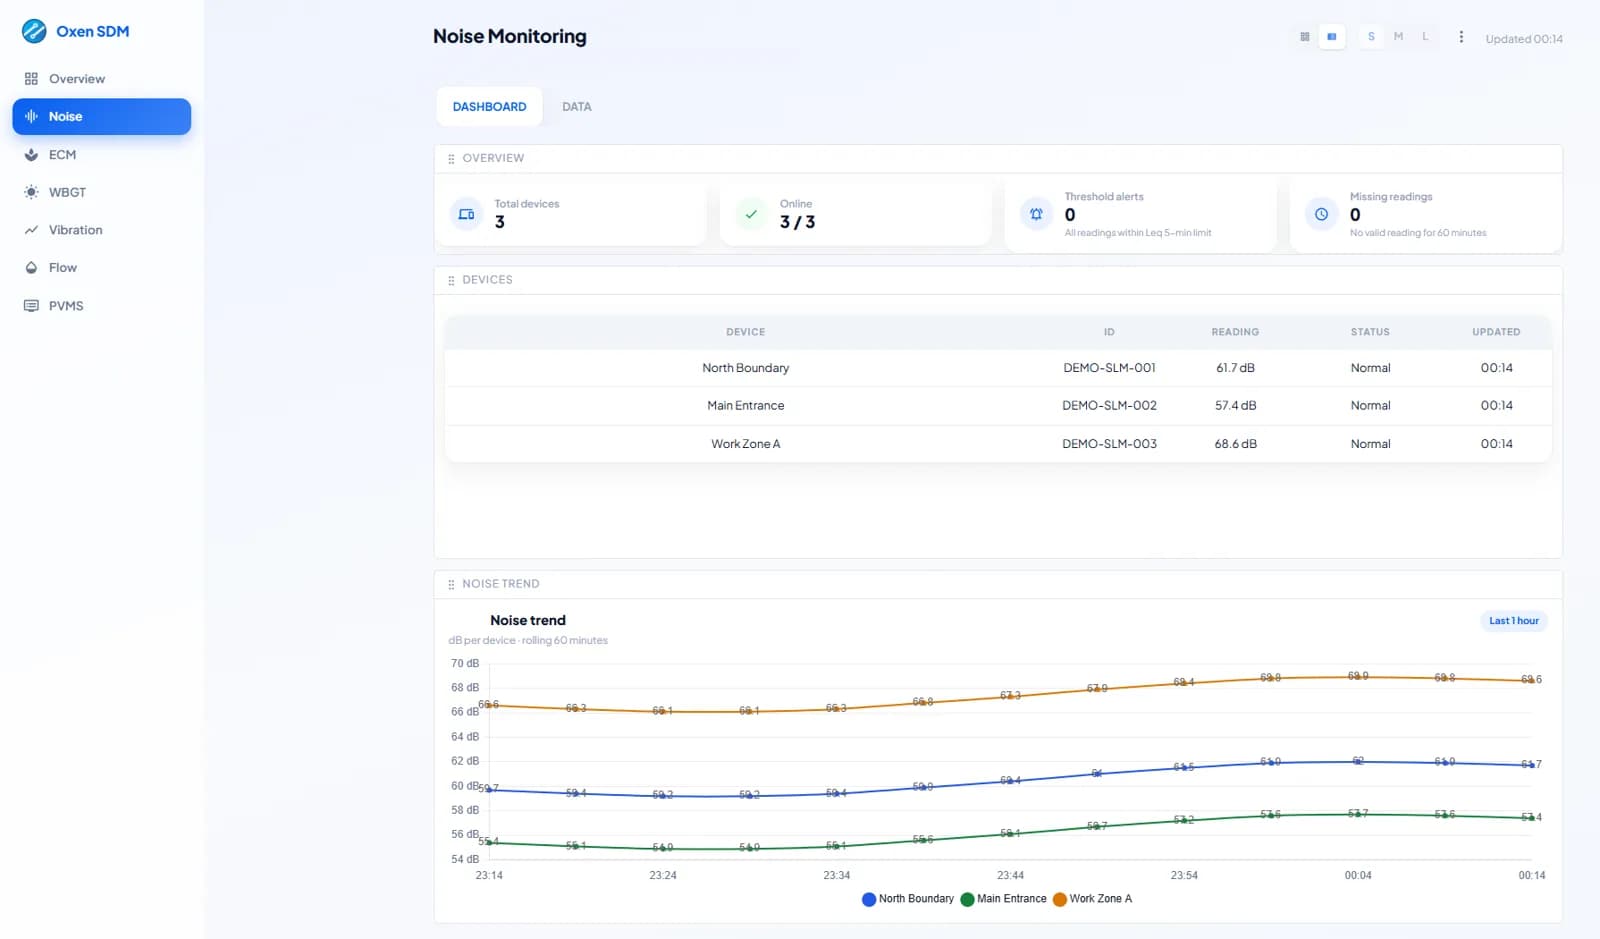Click the Last 1 hour button
1600x939 pixels.
(1513, 621)
